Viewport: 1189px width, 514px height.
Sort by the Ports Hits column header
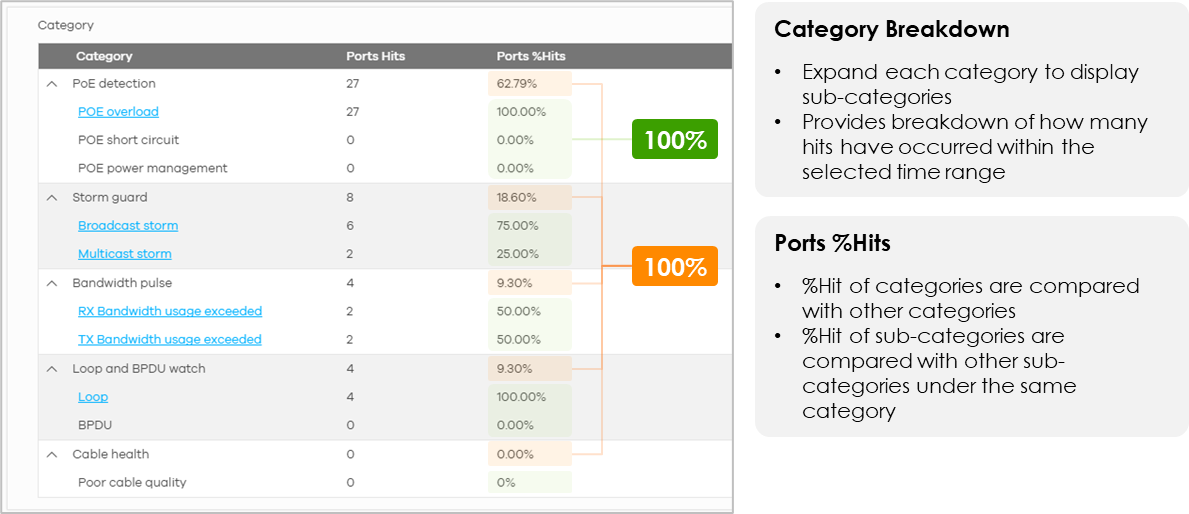point(375,56)
